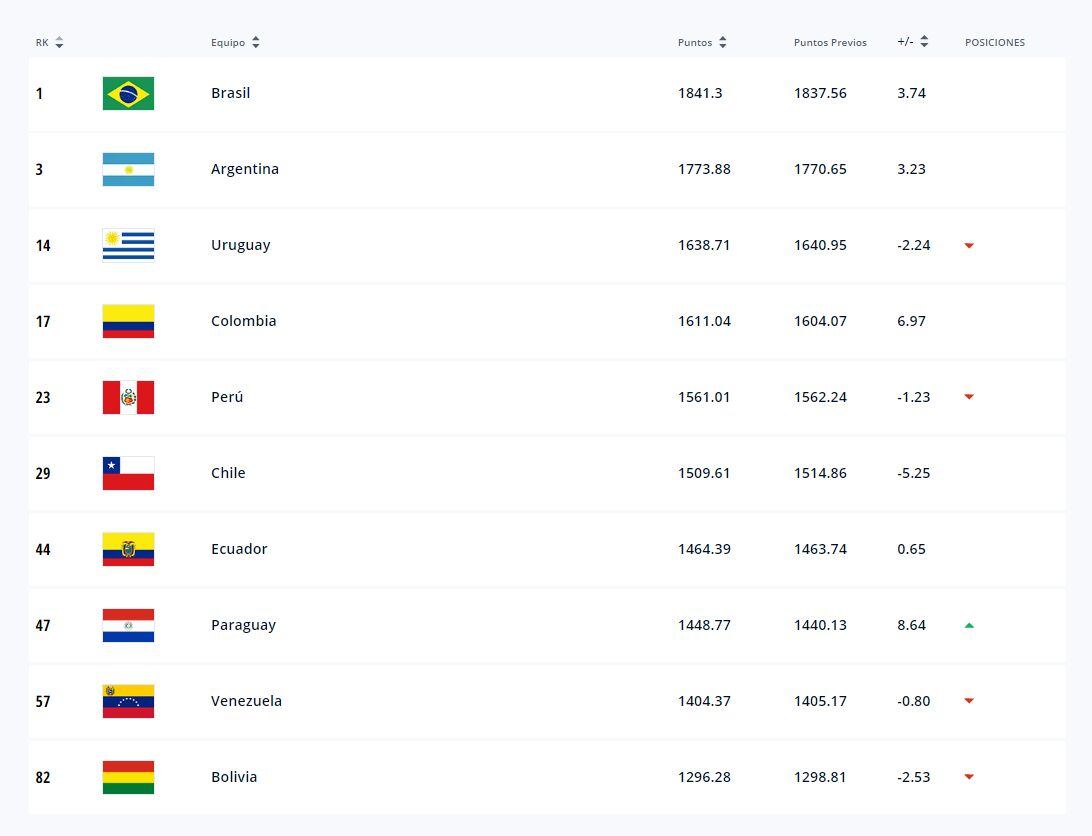Click the Colombia flag icon

tap(128, 321)
